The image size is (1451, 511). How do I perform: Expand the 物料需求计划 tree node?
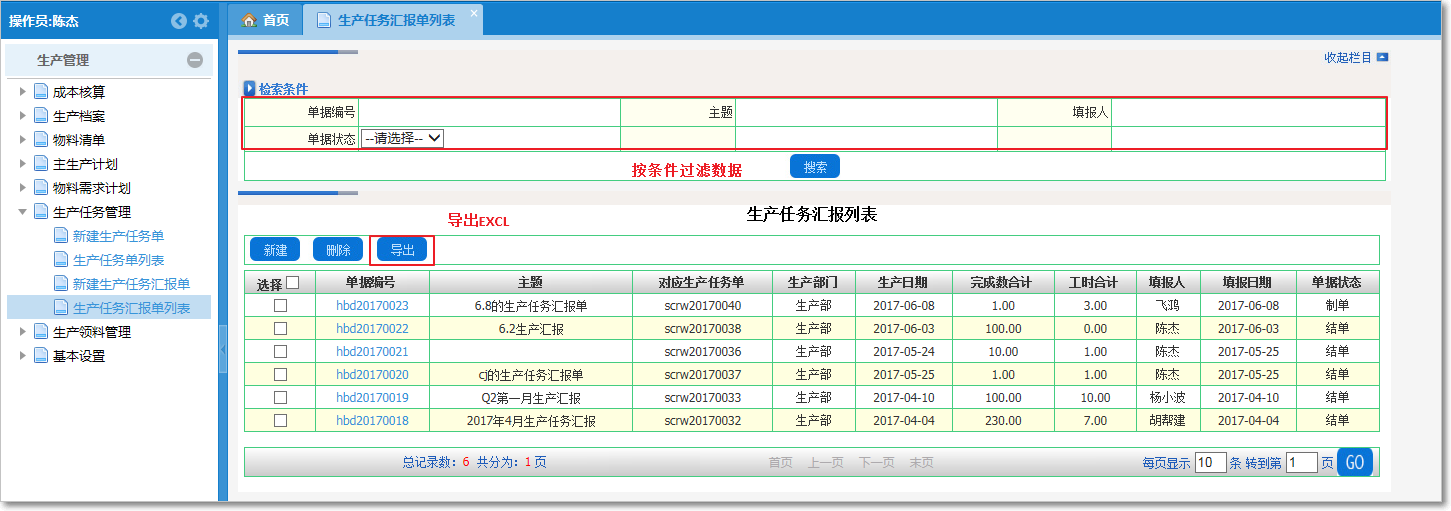[x=23, y=188]
